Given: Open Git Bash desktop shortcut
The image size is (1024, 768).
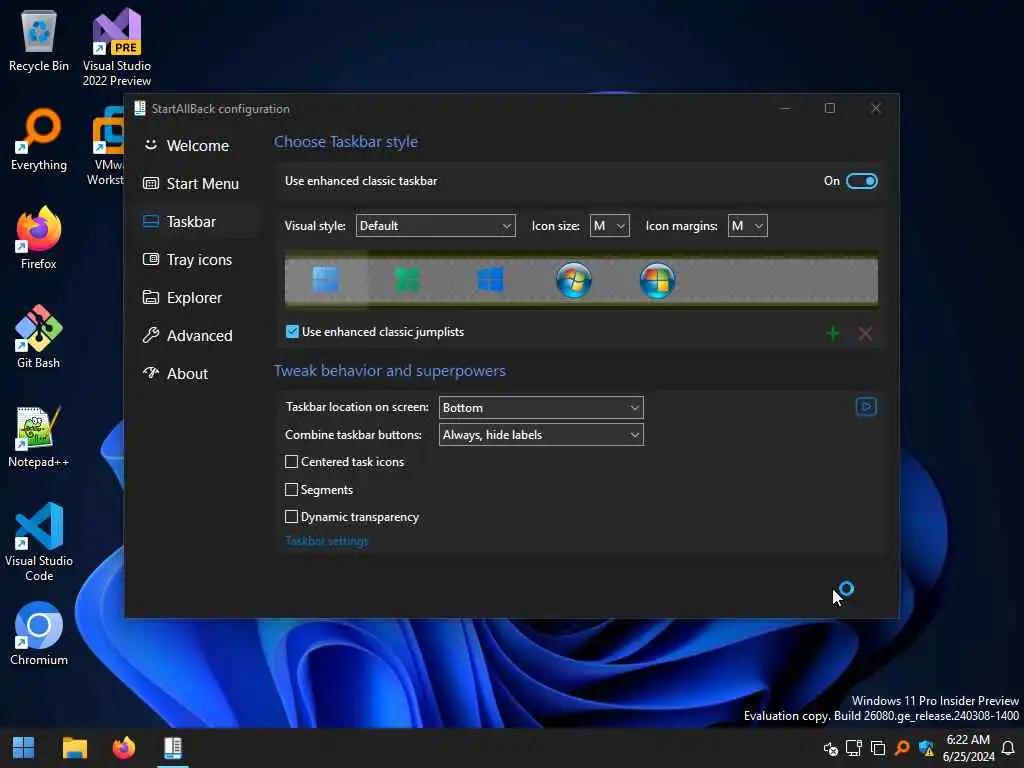Looking at the screenshot, I should (x=39, y=337).
